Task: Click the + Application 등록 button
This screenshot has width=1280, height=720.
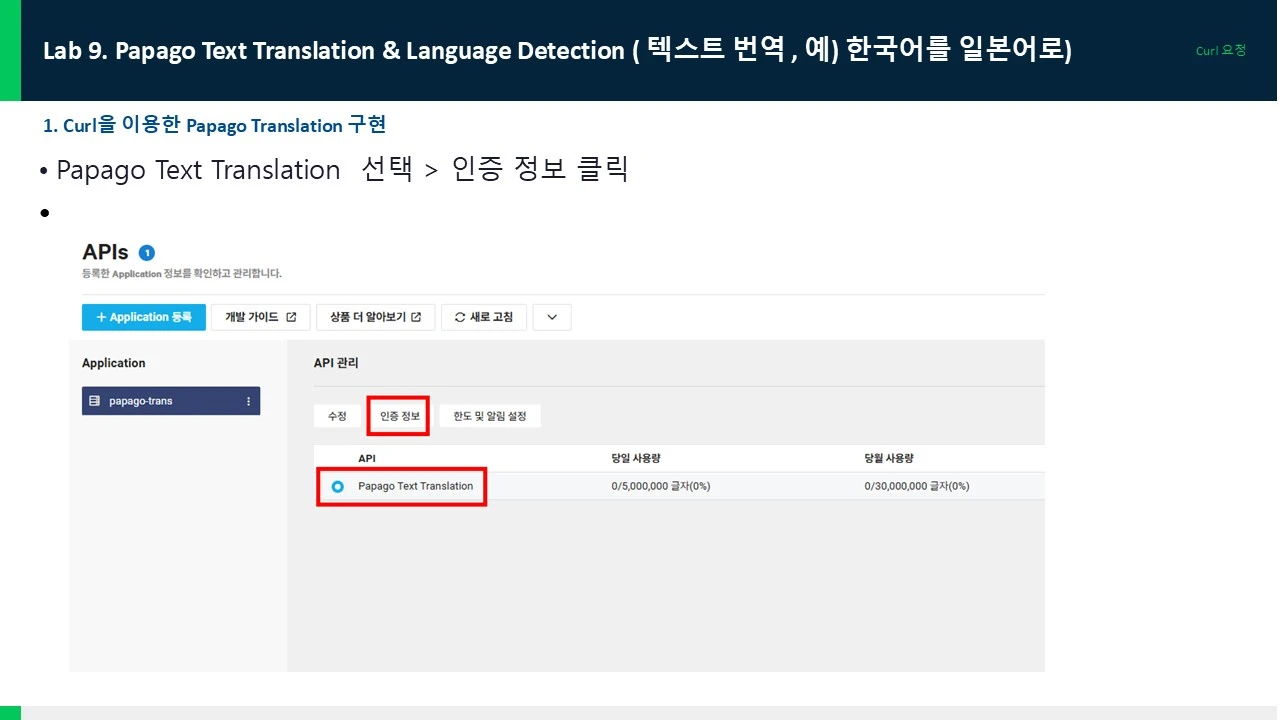Action: coord(144,317)
